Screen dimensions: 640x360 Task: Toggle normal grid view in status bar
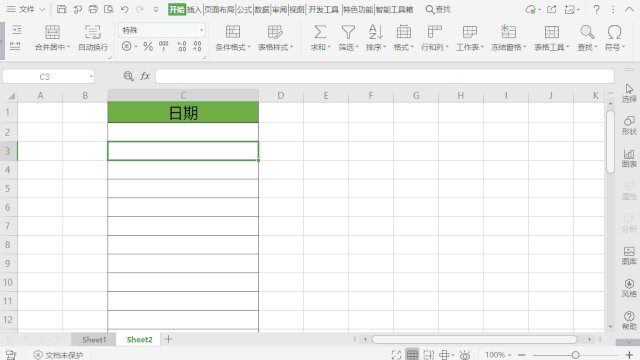[x=412, y=355]
